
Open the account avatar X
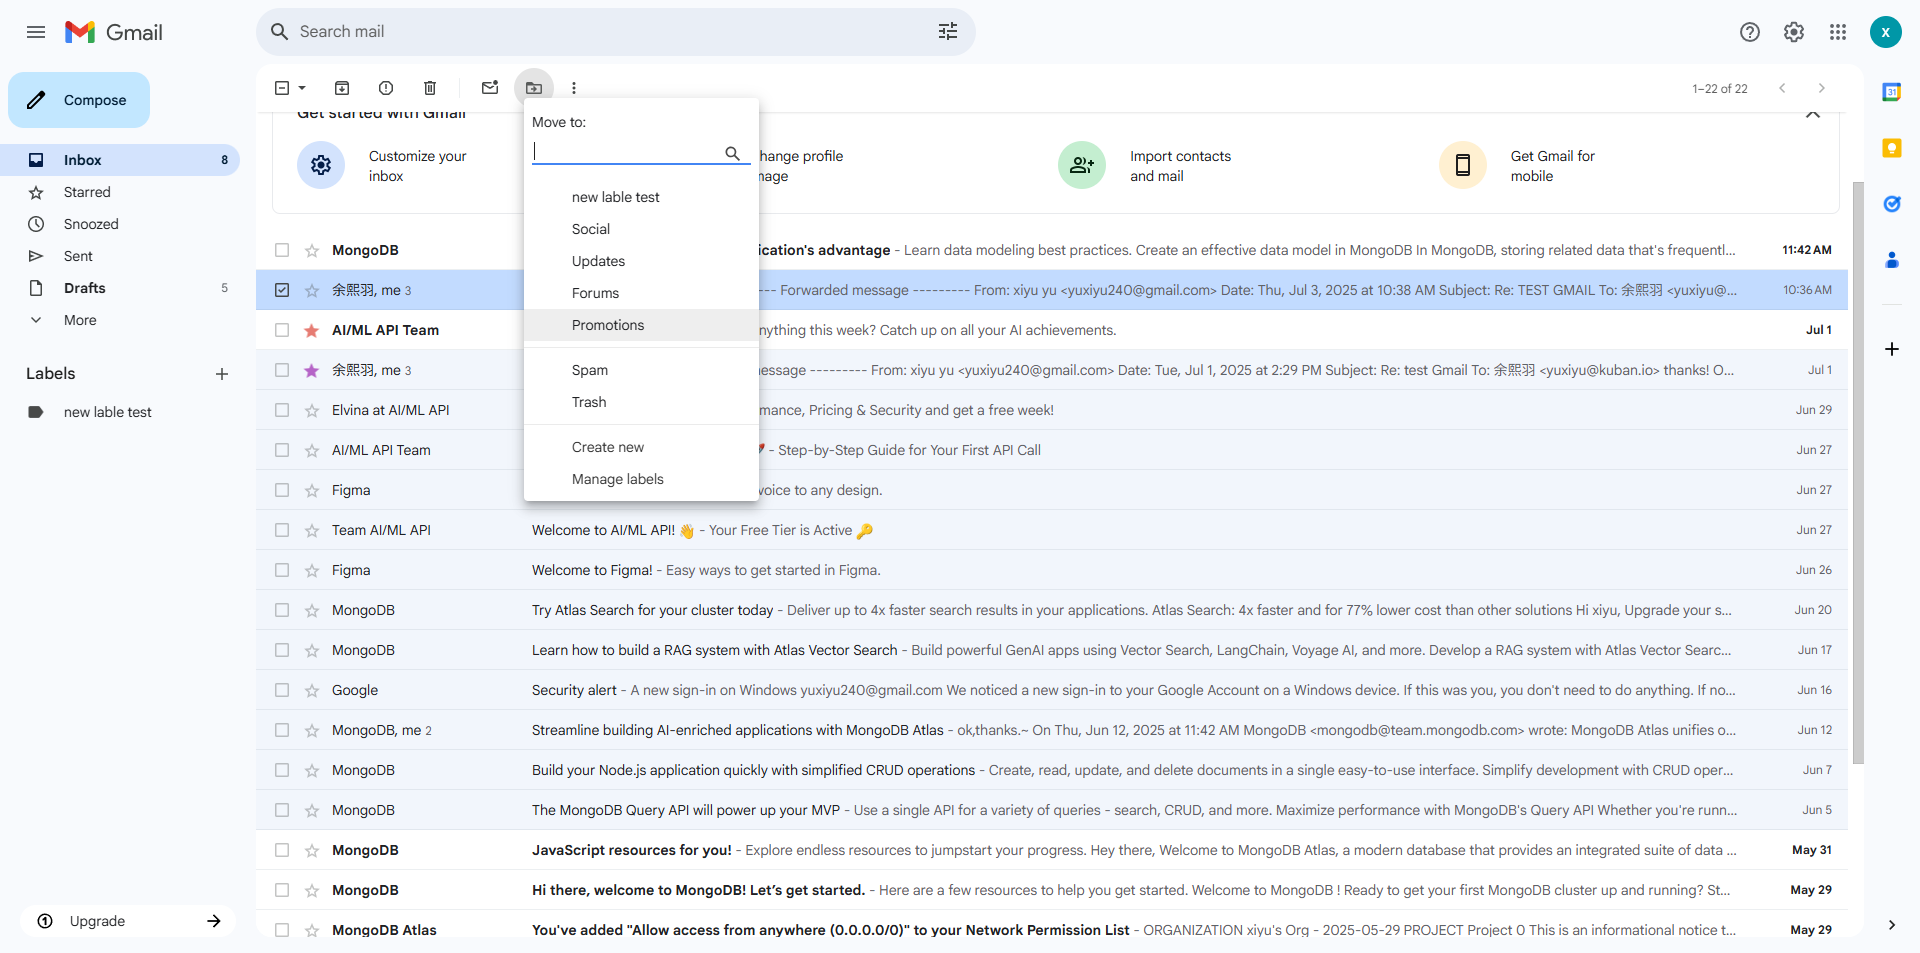(x=1886, y=32)
